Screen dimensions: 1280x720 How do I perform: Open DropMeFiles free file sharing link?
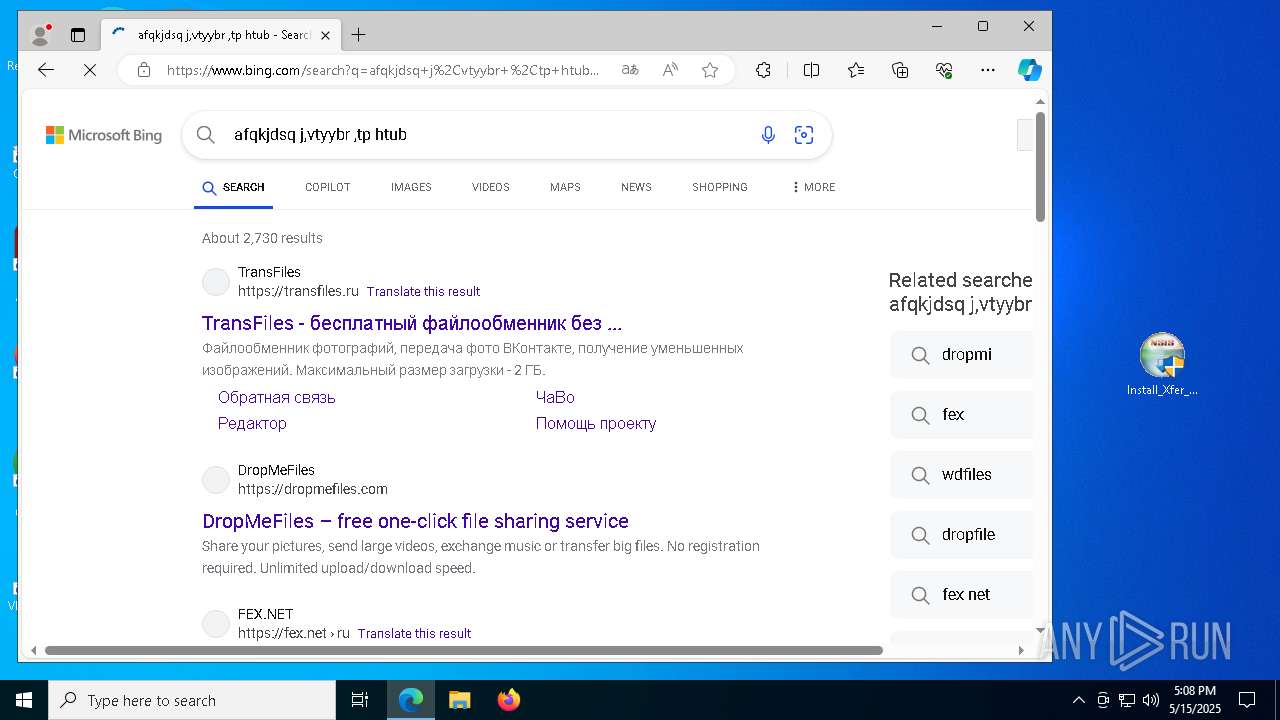[415, 521]
